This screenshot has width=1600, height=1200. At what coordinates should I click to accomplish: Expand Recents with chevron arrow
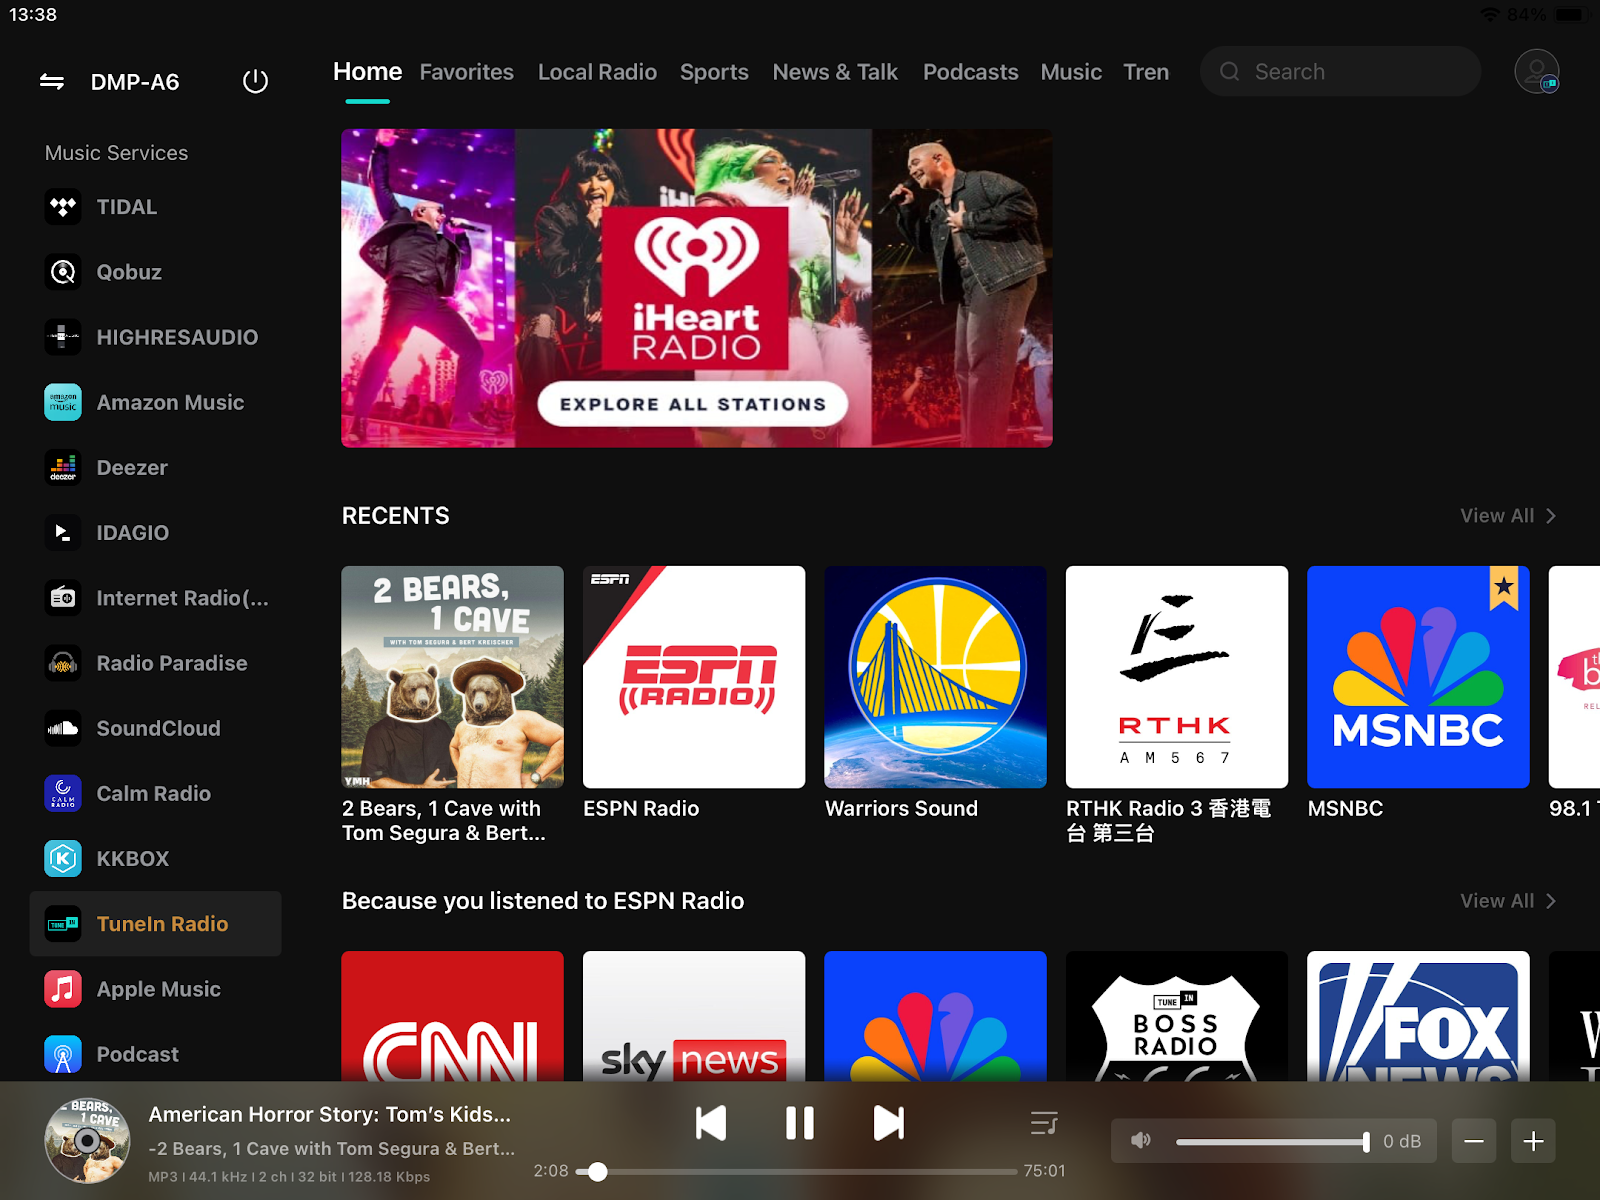1551,516
